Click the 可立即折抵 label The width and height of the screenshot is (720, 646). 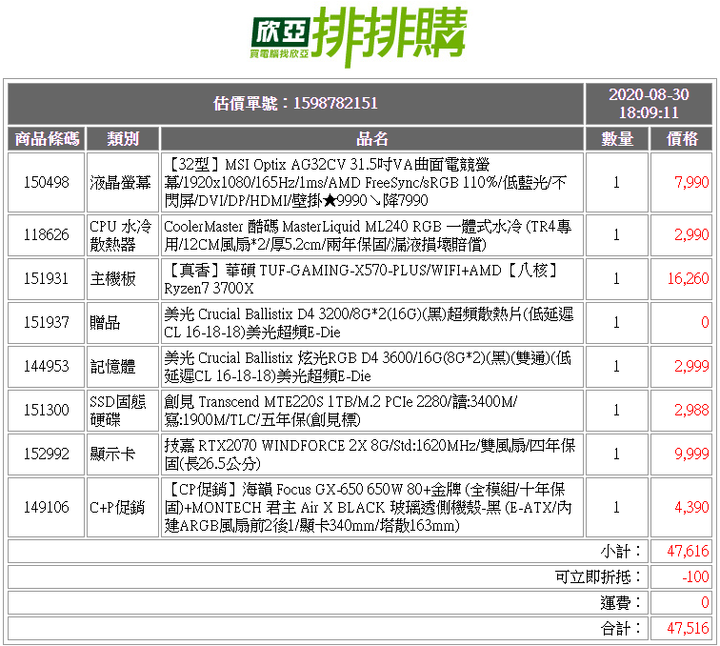(x=597, y=577)
